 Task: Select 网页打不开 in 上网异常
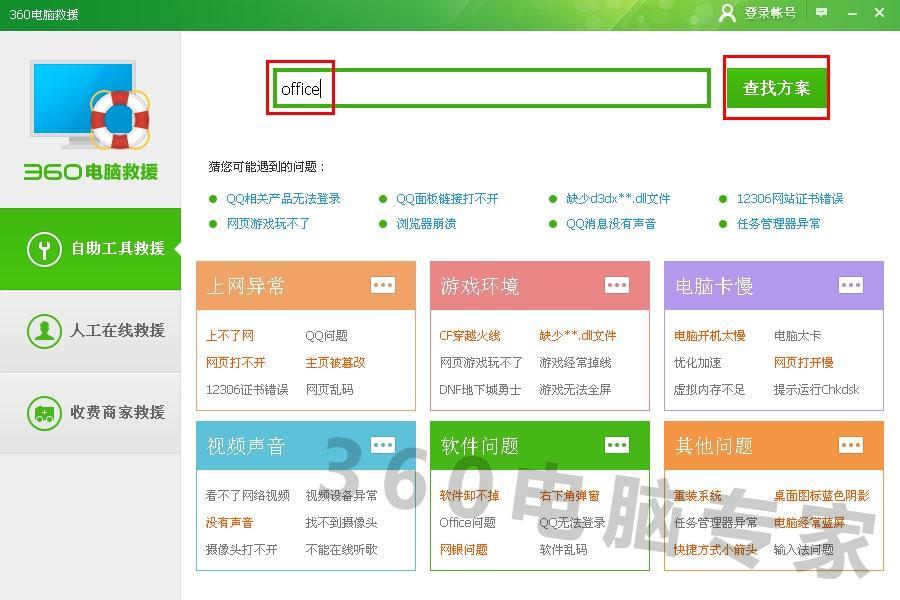[x=235, y=362]
